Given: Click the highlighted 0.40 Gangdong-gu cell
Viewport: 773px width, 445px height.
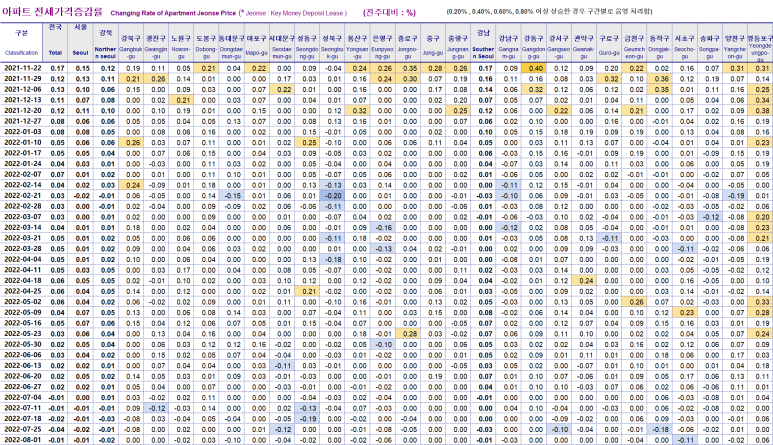Looking at the screenshot, I should point(533,68).
